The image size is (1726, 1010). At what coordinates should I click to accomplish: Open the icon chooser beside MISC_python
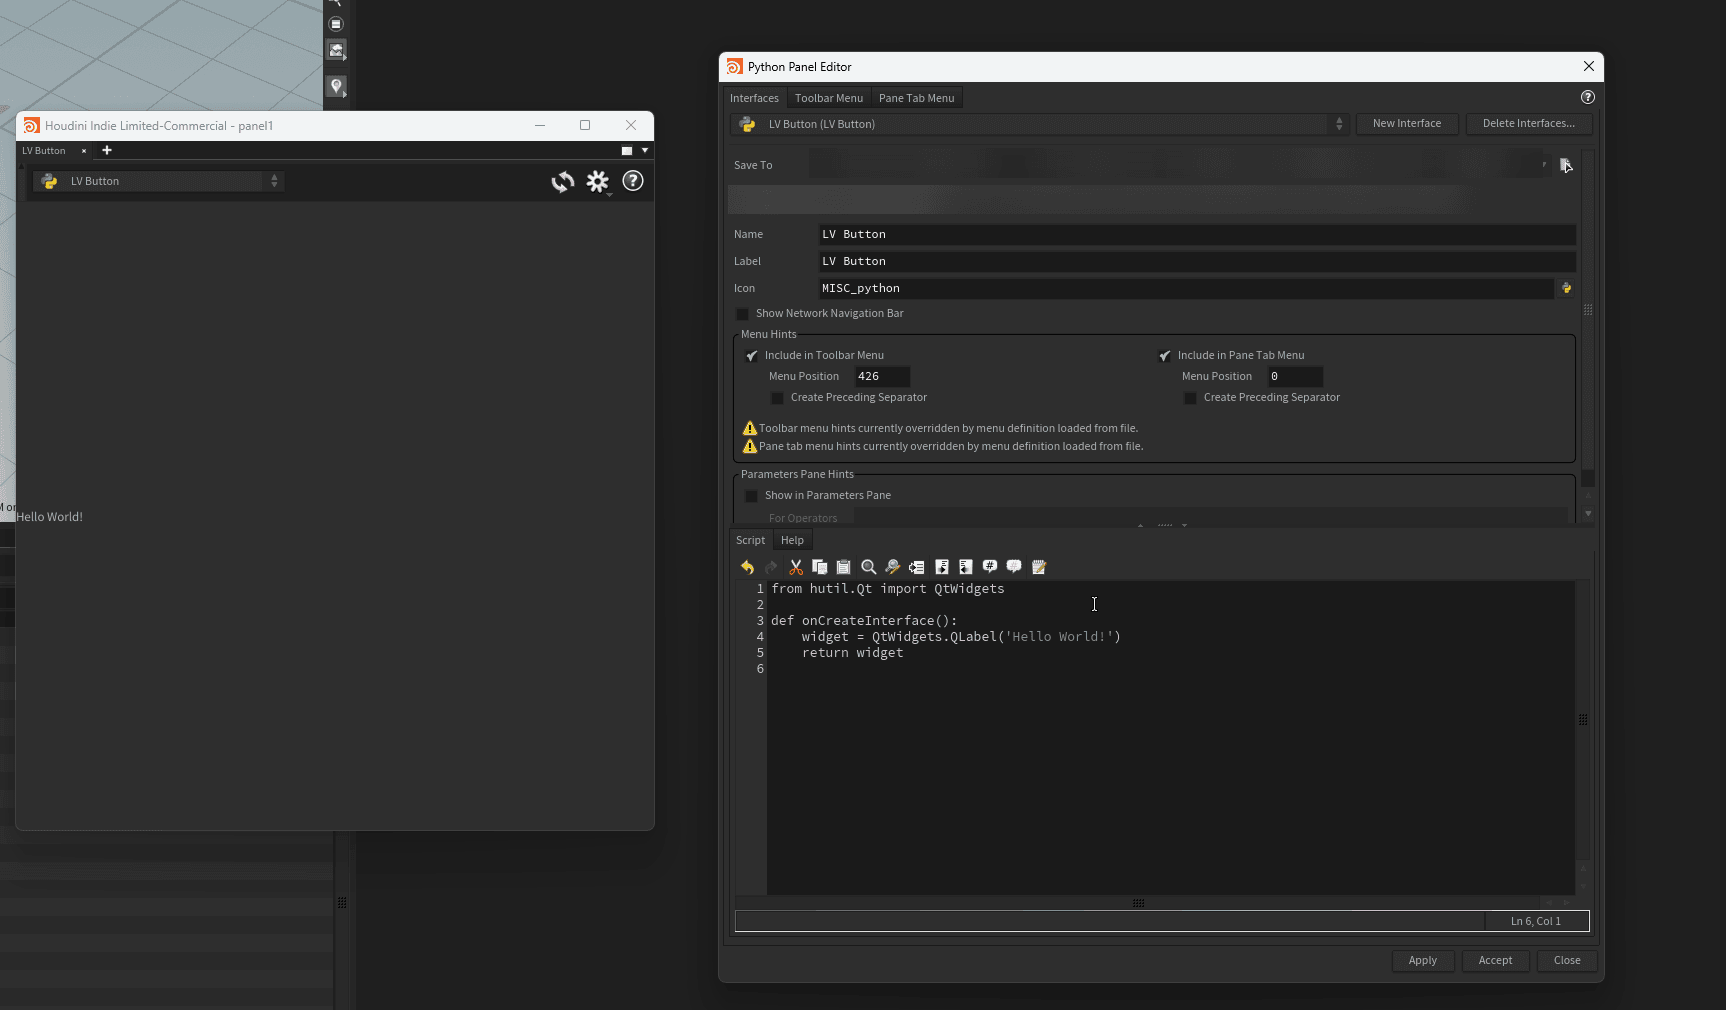[x=1566, y=288]
